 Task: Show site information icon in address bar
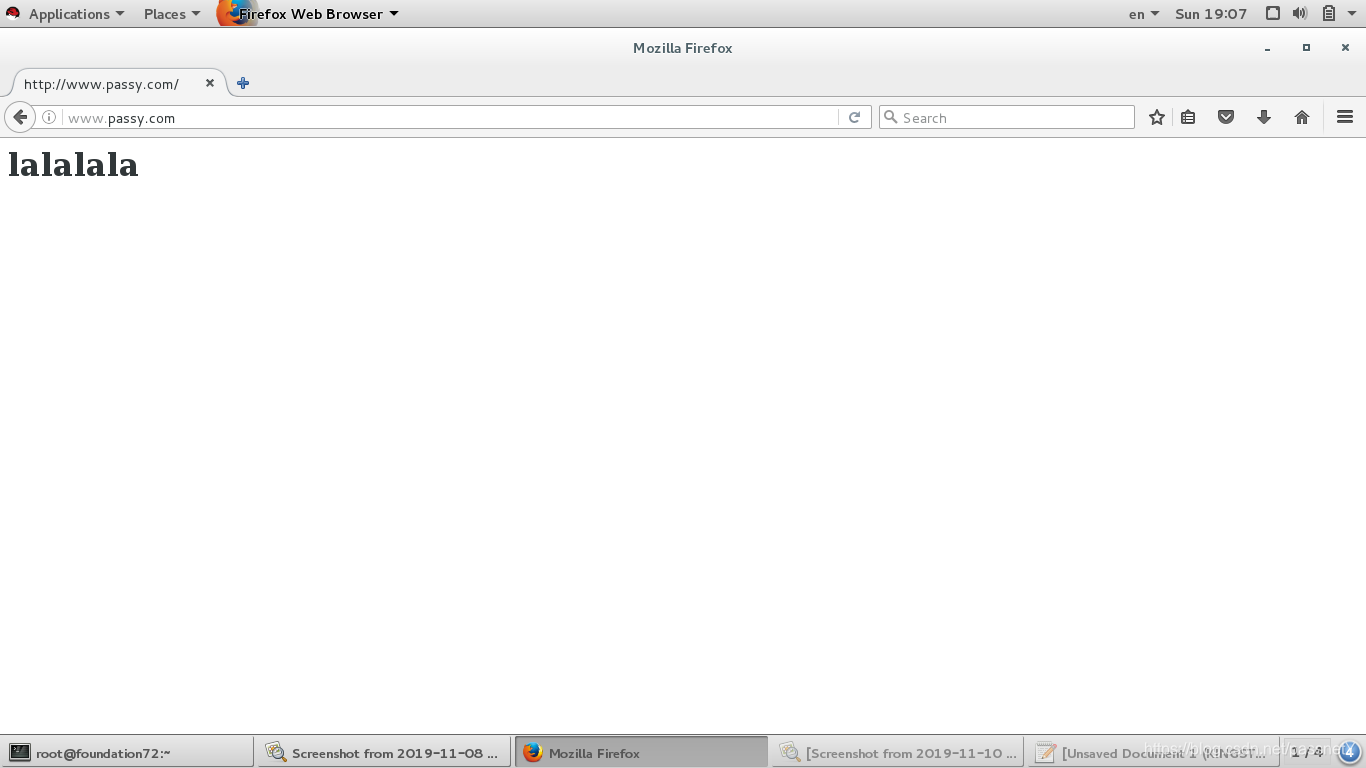[x=49, y=117]
